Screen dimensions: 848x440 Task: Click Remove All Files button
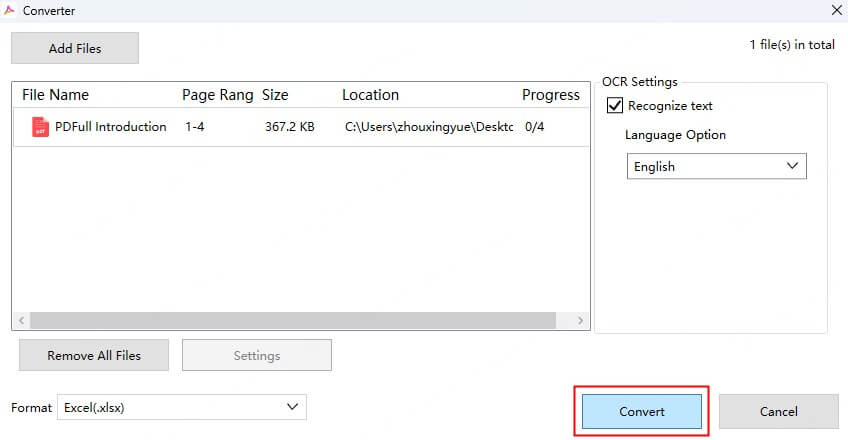coord(94,355)
